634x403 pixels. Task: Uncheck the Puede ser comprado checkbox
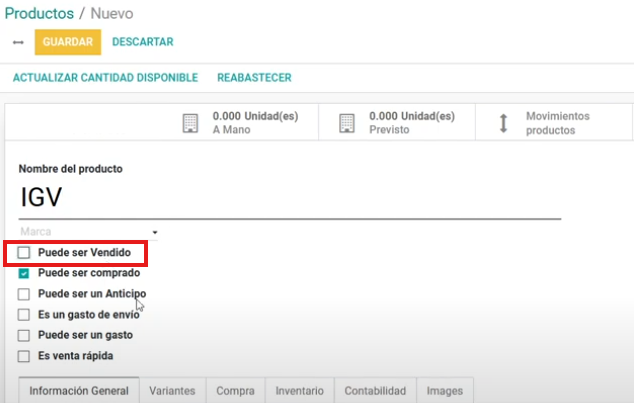click(24, 273)
